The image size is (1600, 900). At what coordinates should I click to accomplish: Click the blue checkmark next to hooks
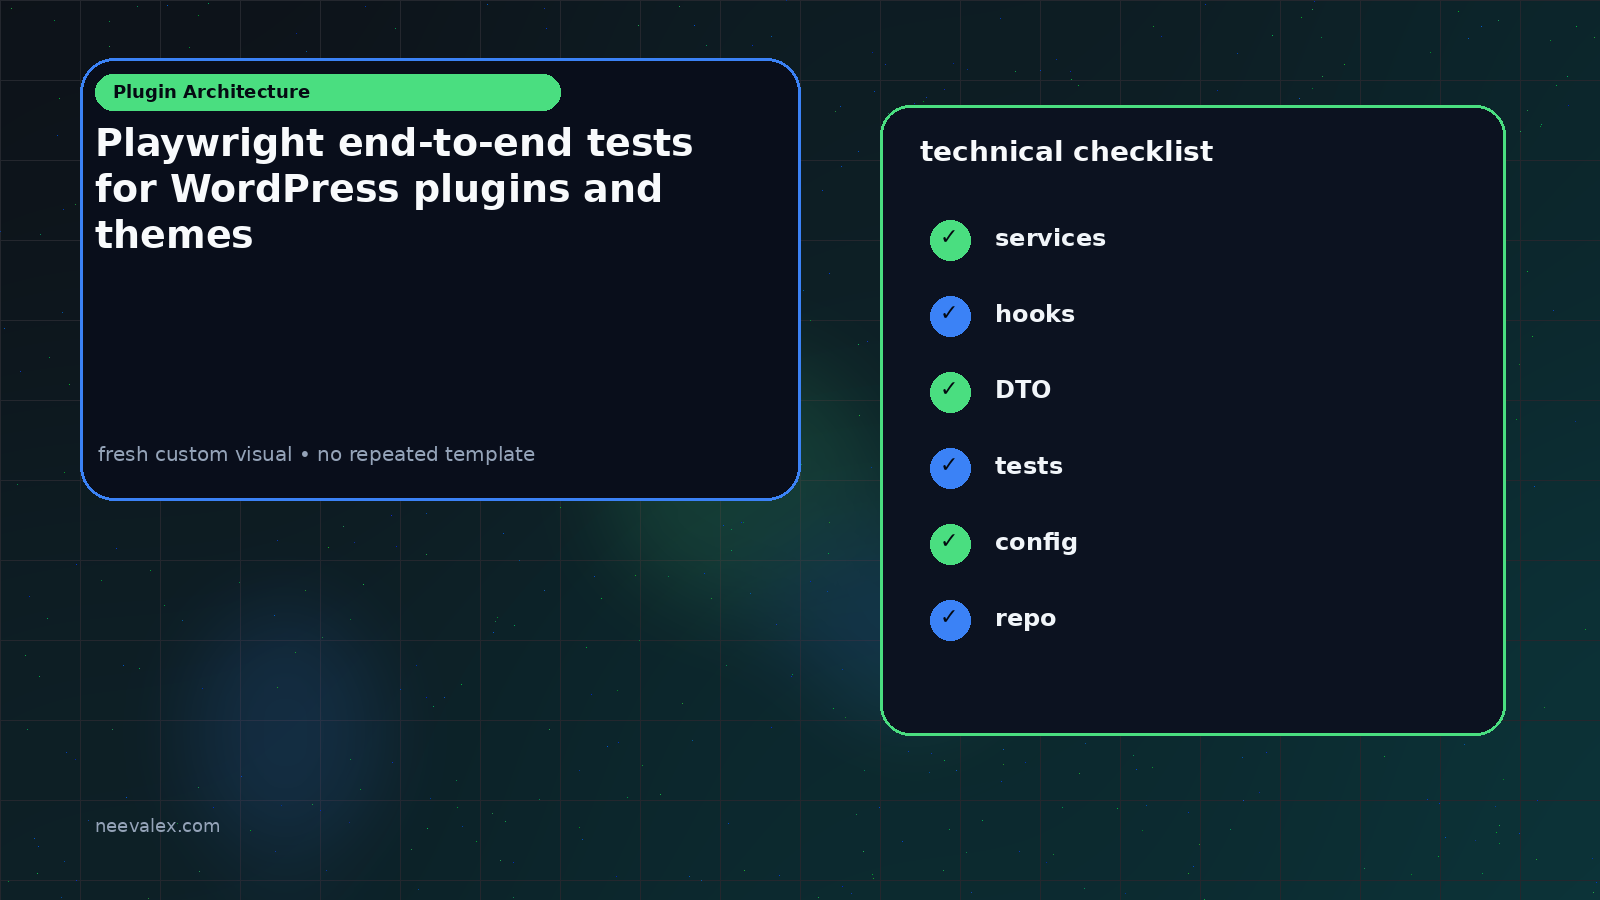click(950, 316)
